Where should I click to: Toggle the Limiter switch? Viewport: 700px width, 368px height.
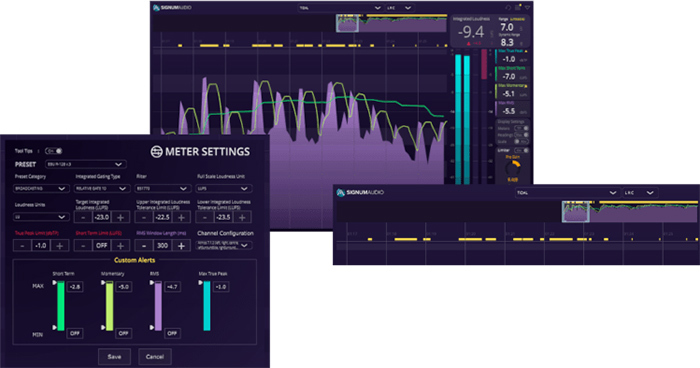521,151
